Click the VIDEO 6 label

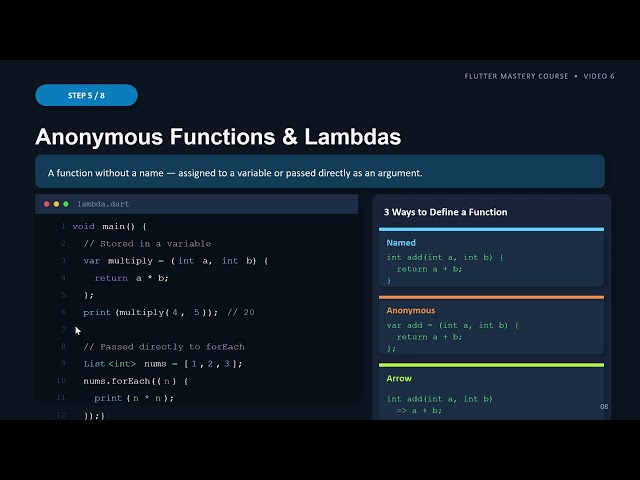(599, 76)
